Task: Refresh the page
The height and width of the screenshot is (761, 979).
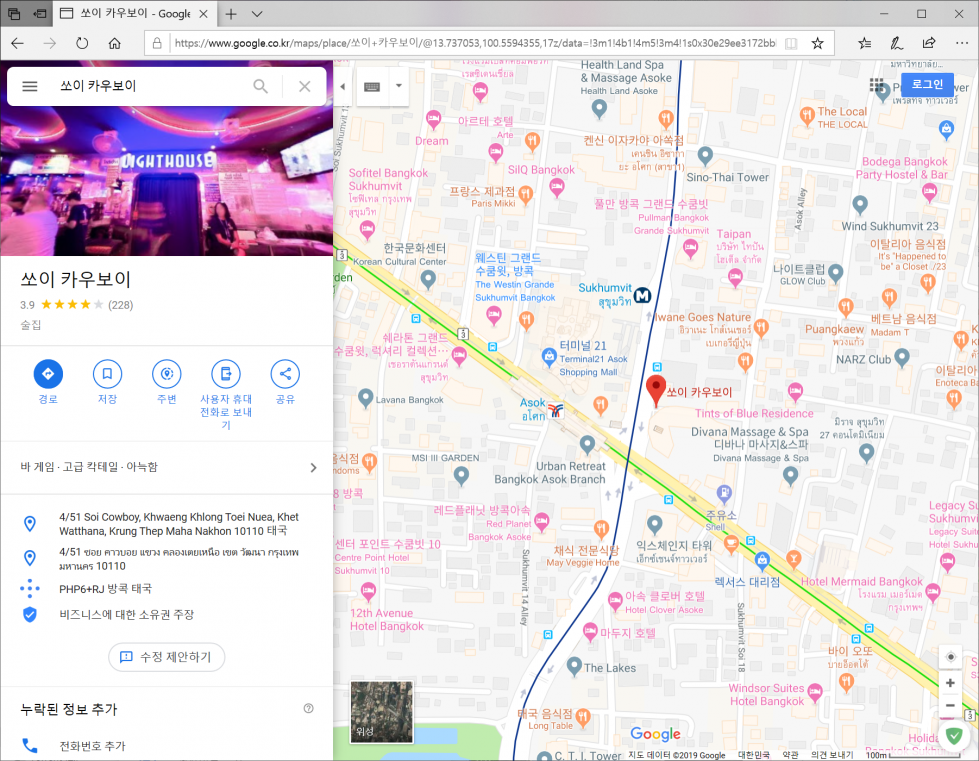Action: pyautogui.click(x=82, y=43)
